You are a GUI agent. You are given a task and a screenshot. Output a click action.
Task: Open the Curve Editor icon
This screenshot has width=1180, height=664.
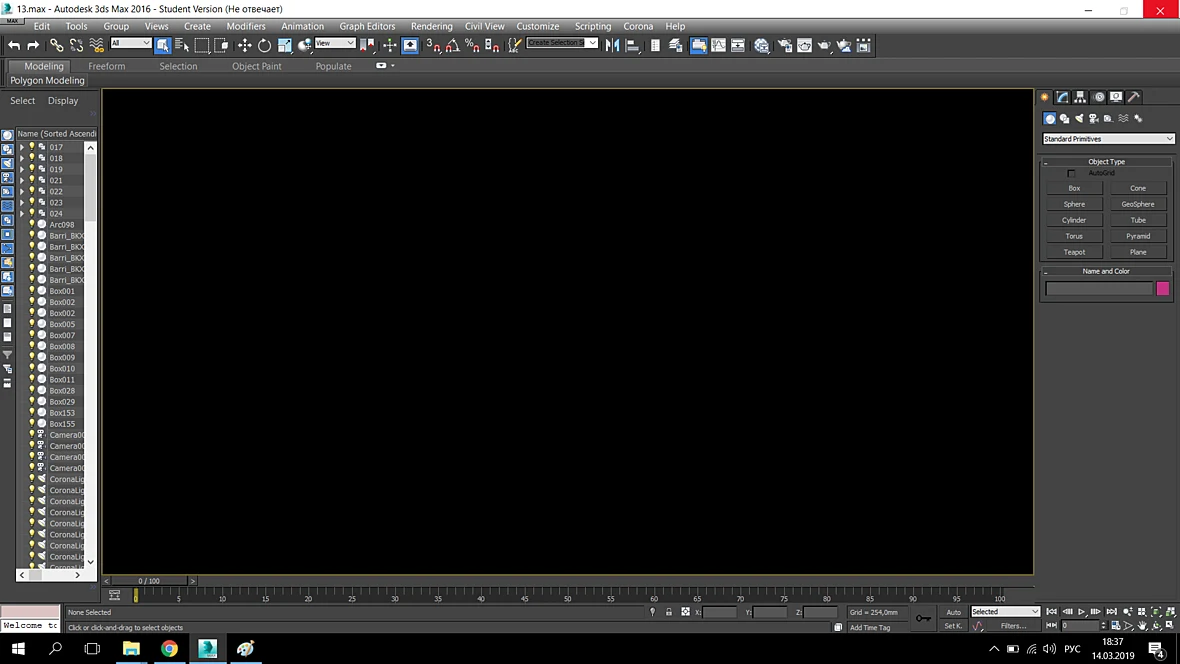(x=719, y=45)
